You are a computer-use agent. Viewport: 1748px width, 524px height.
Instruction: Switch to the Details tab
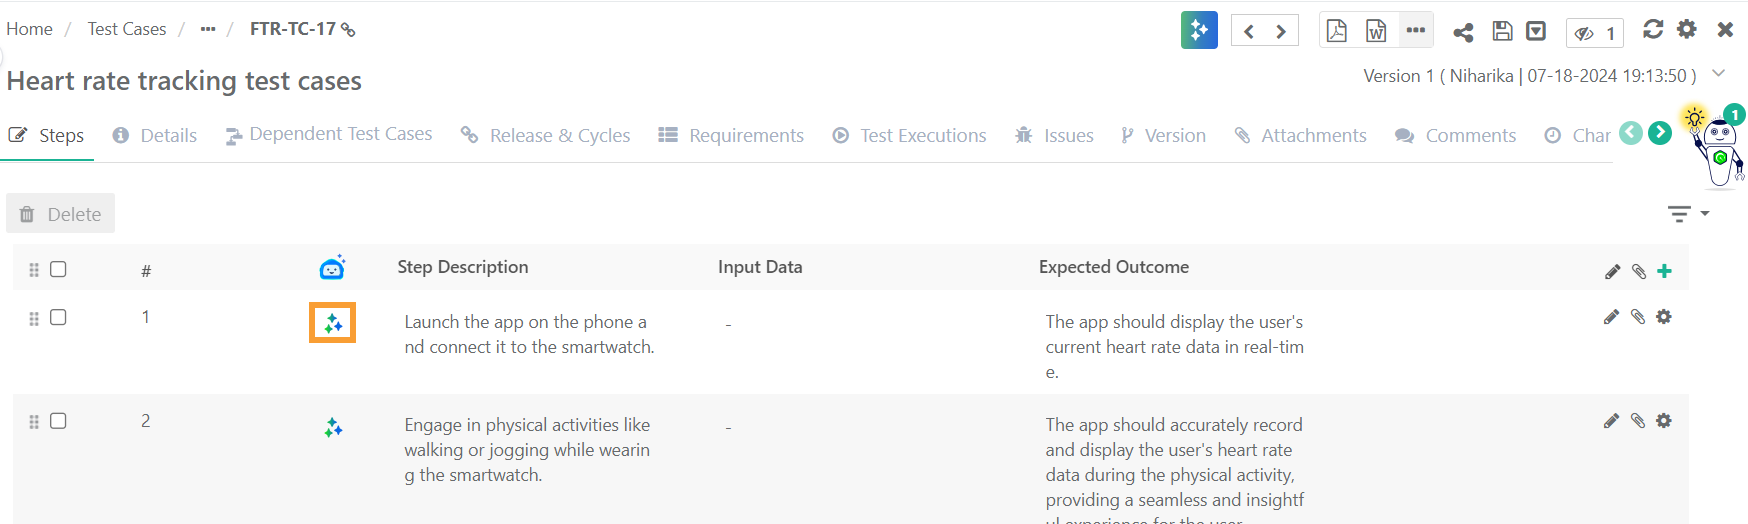pyautogui.click(x=155, y=135)
